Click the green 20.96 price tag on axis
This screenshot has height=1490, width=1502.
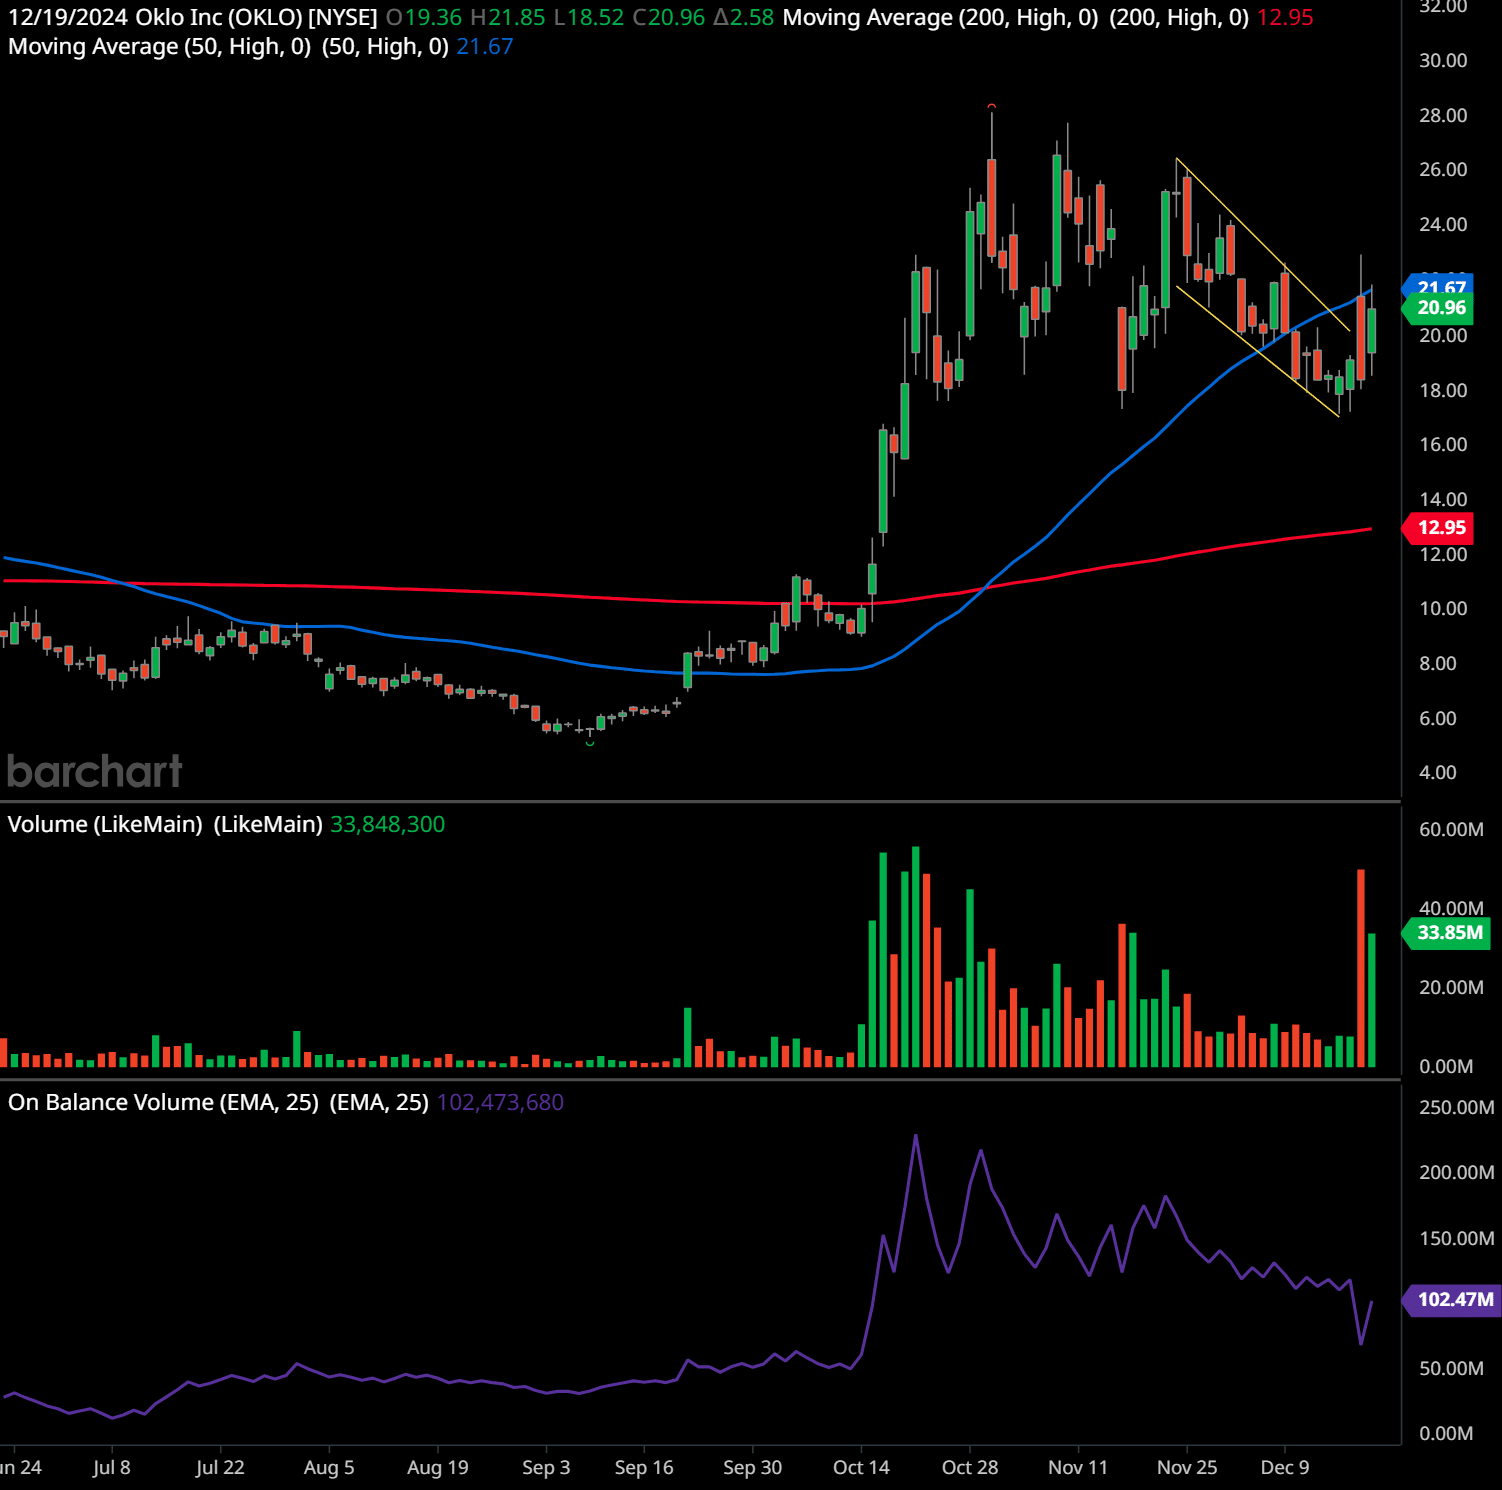[x=1439, y=308]
